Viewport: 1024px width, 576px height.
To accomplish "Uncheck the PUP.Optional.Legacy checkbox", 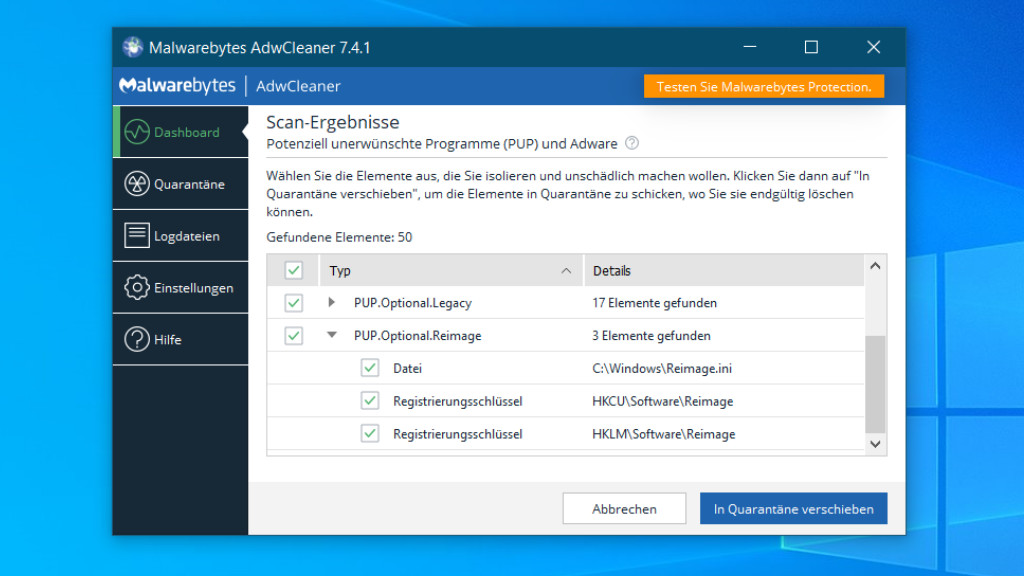I will 294,303.
